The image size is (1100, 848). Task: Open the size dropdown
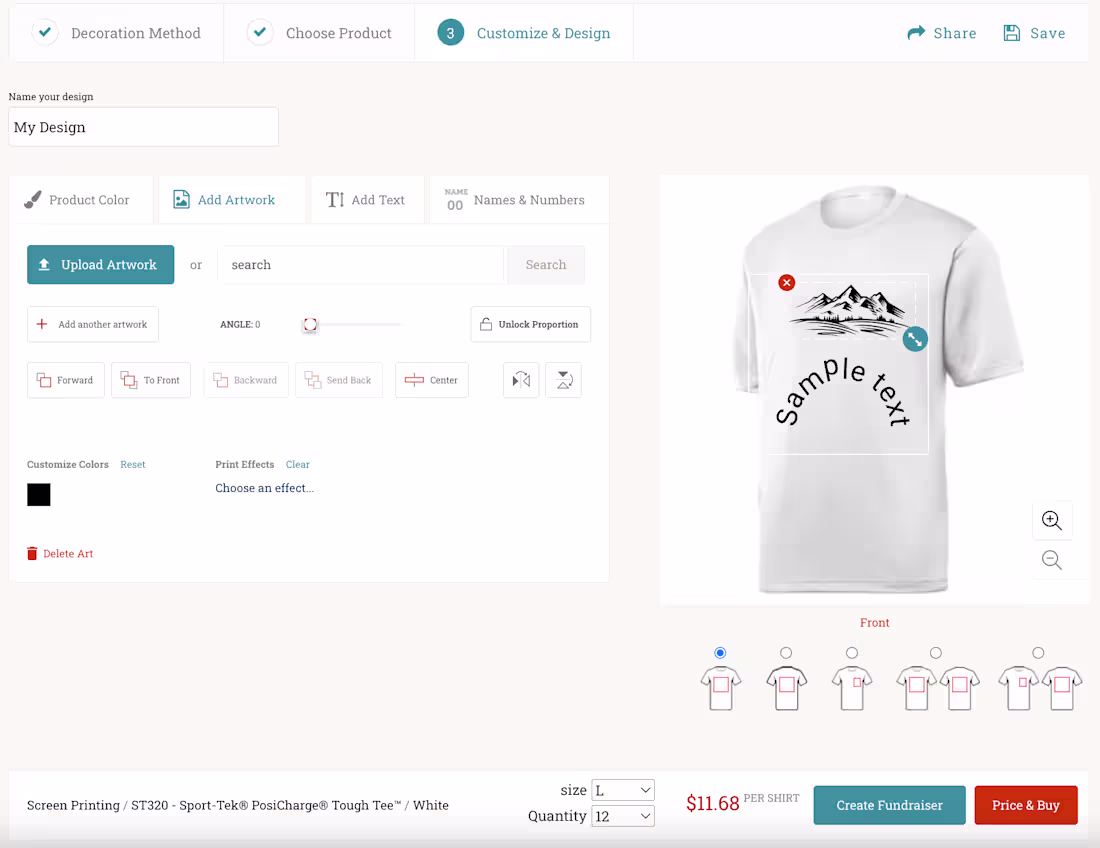coord(623,790)
